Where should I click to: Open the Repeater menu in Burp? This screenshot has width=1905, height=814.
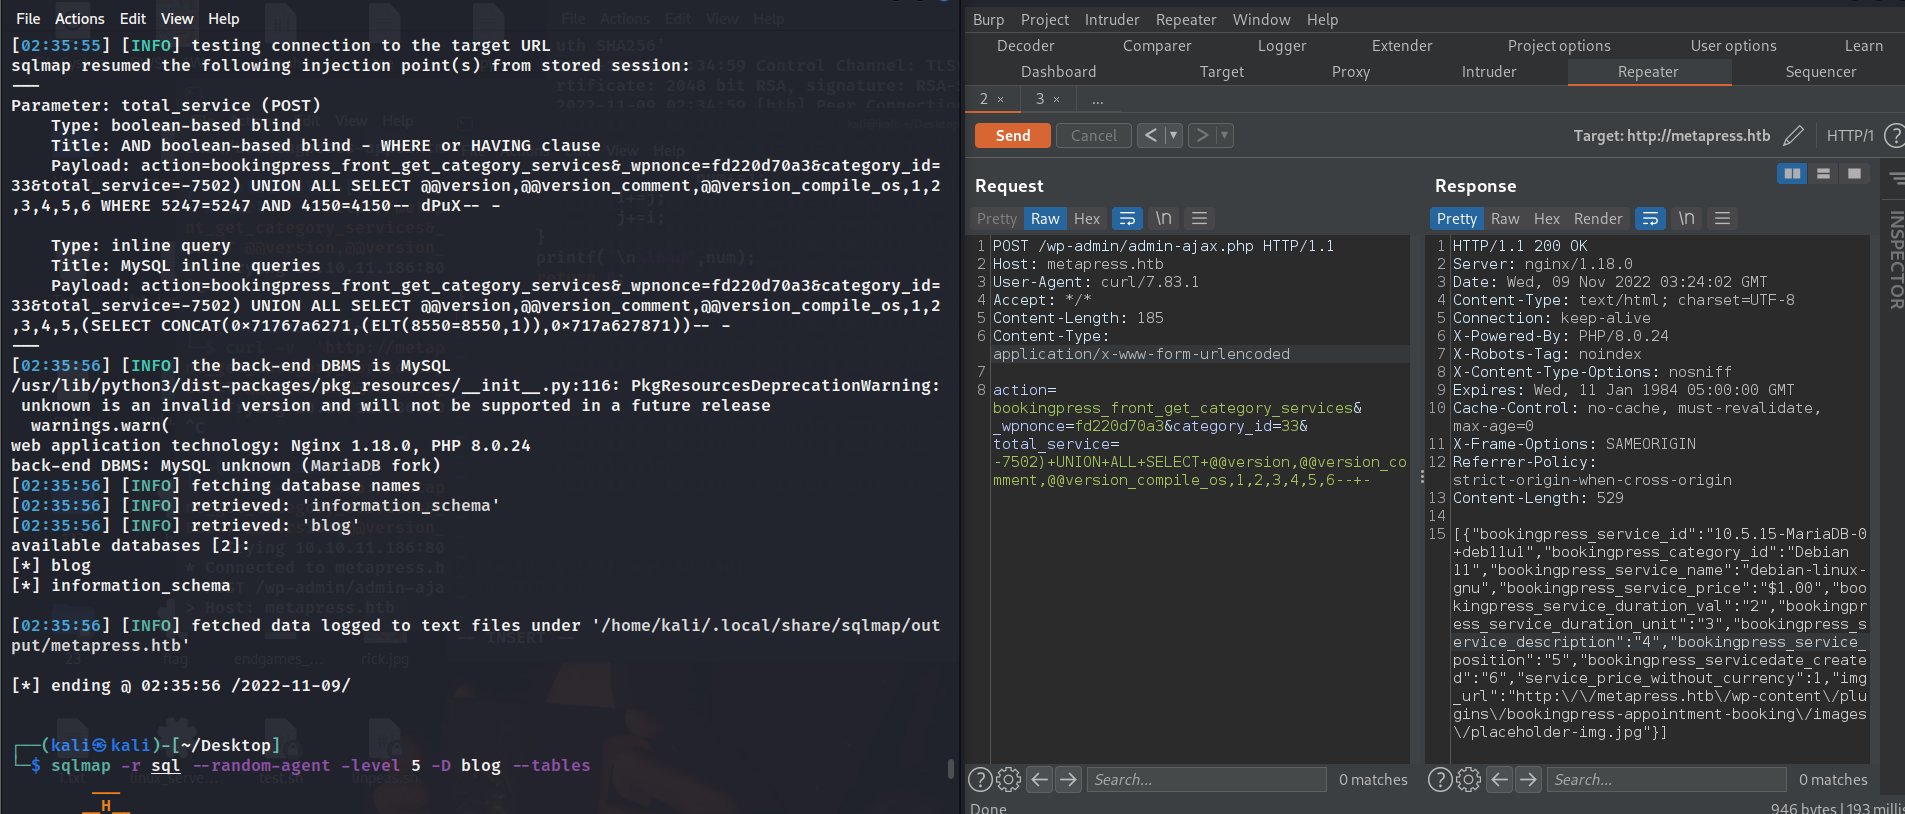click(1185, 20)
